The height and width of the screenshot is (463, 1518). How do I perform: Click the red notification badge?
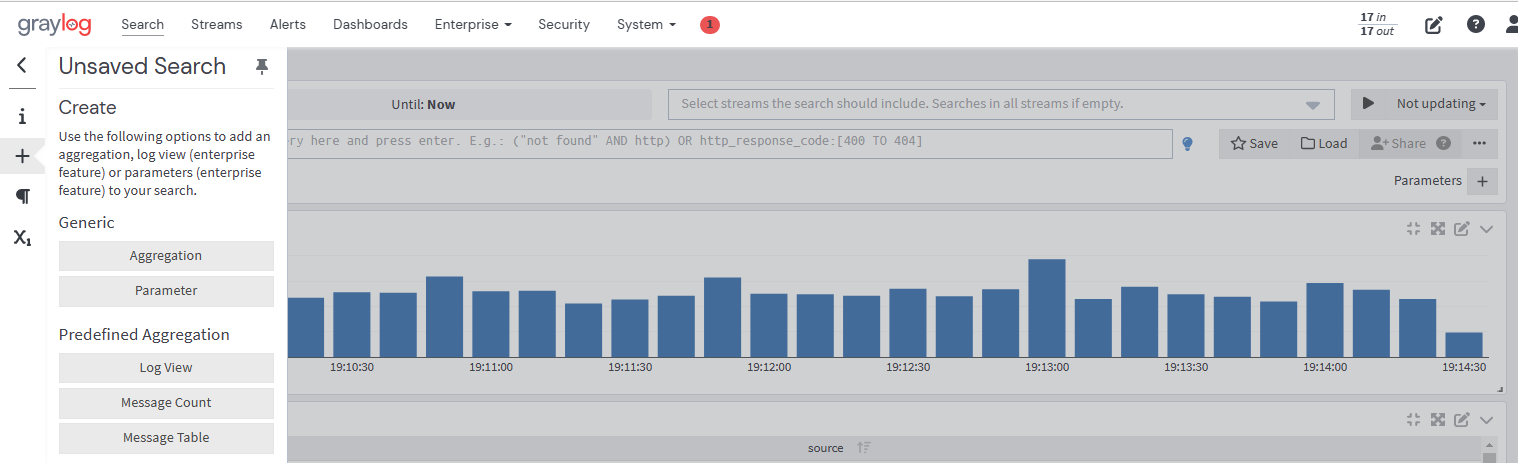tap(710, 24)
